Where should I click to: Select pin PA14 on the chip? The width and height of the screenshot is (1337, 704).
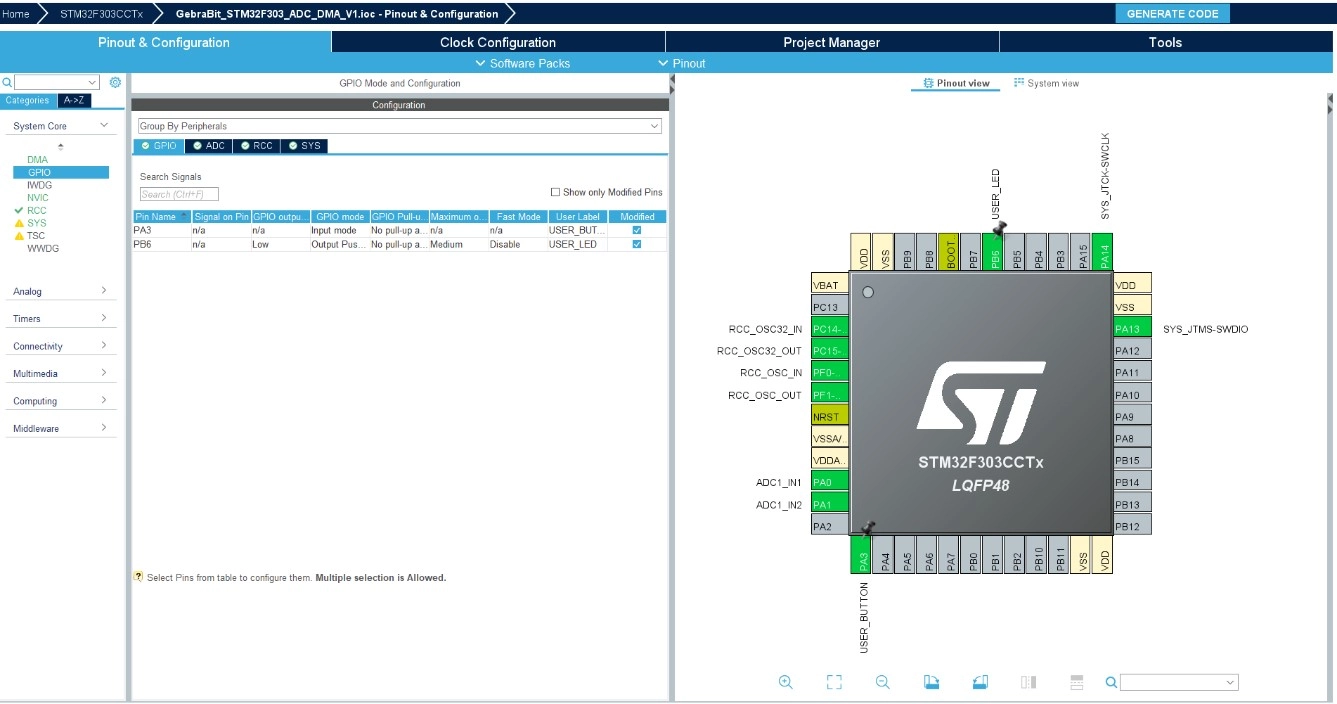[x=1104, y=252]
